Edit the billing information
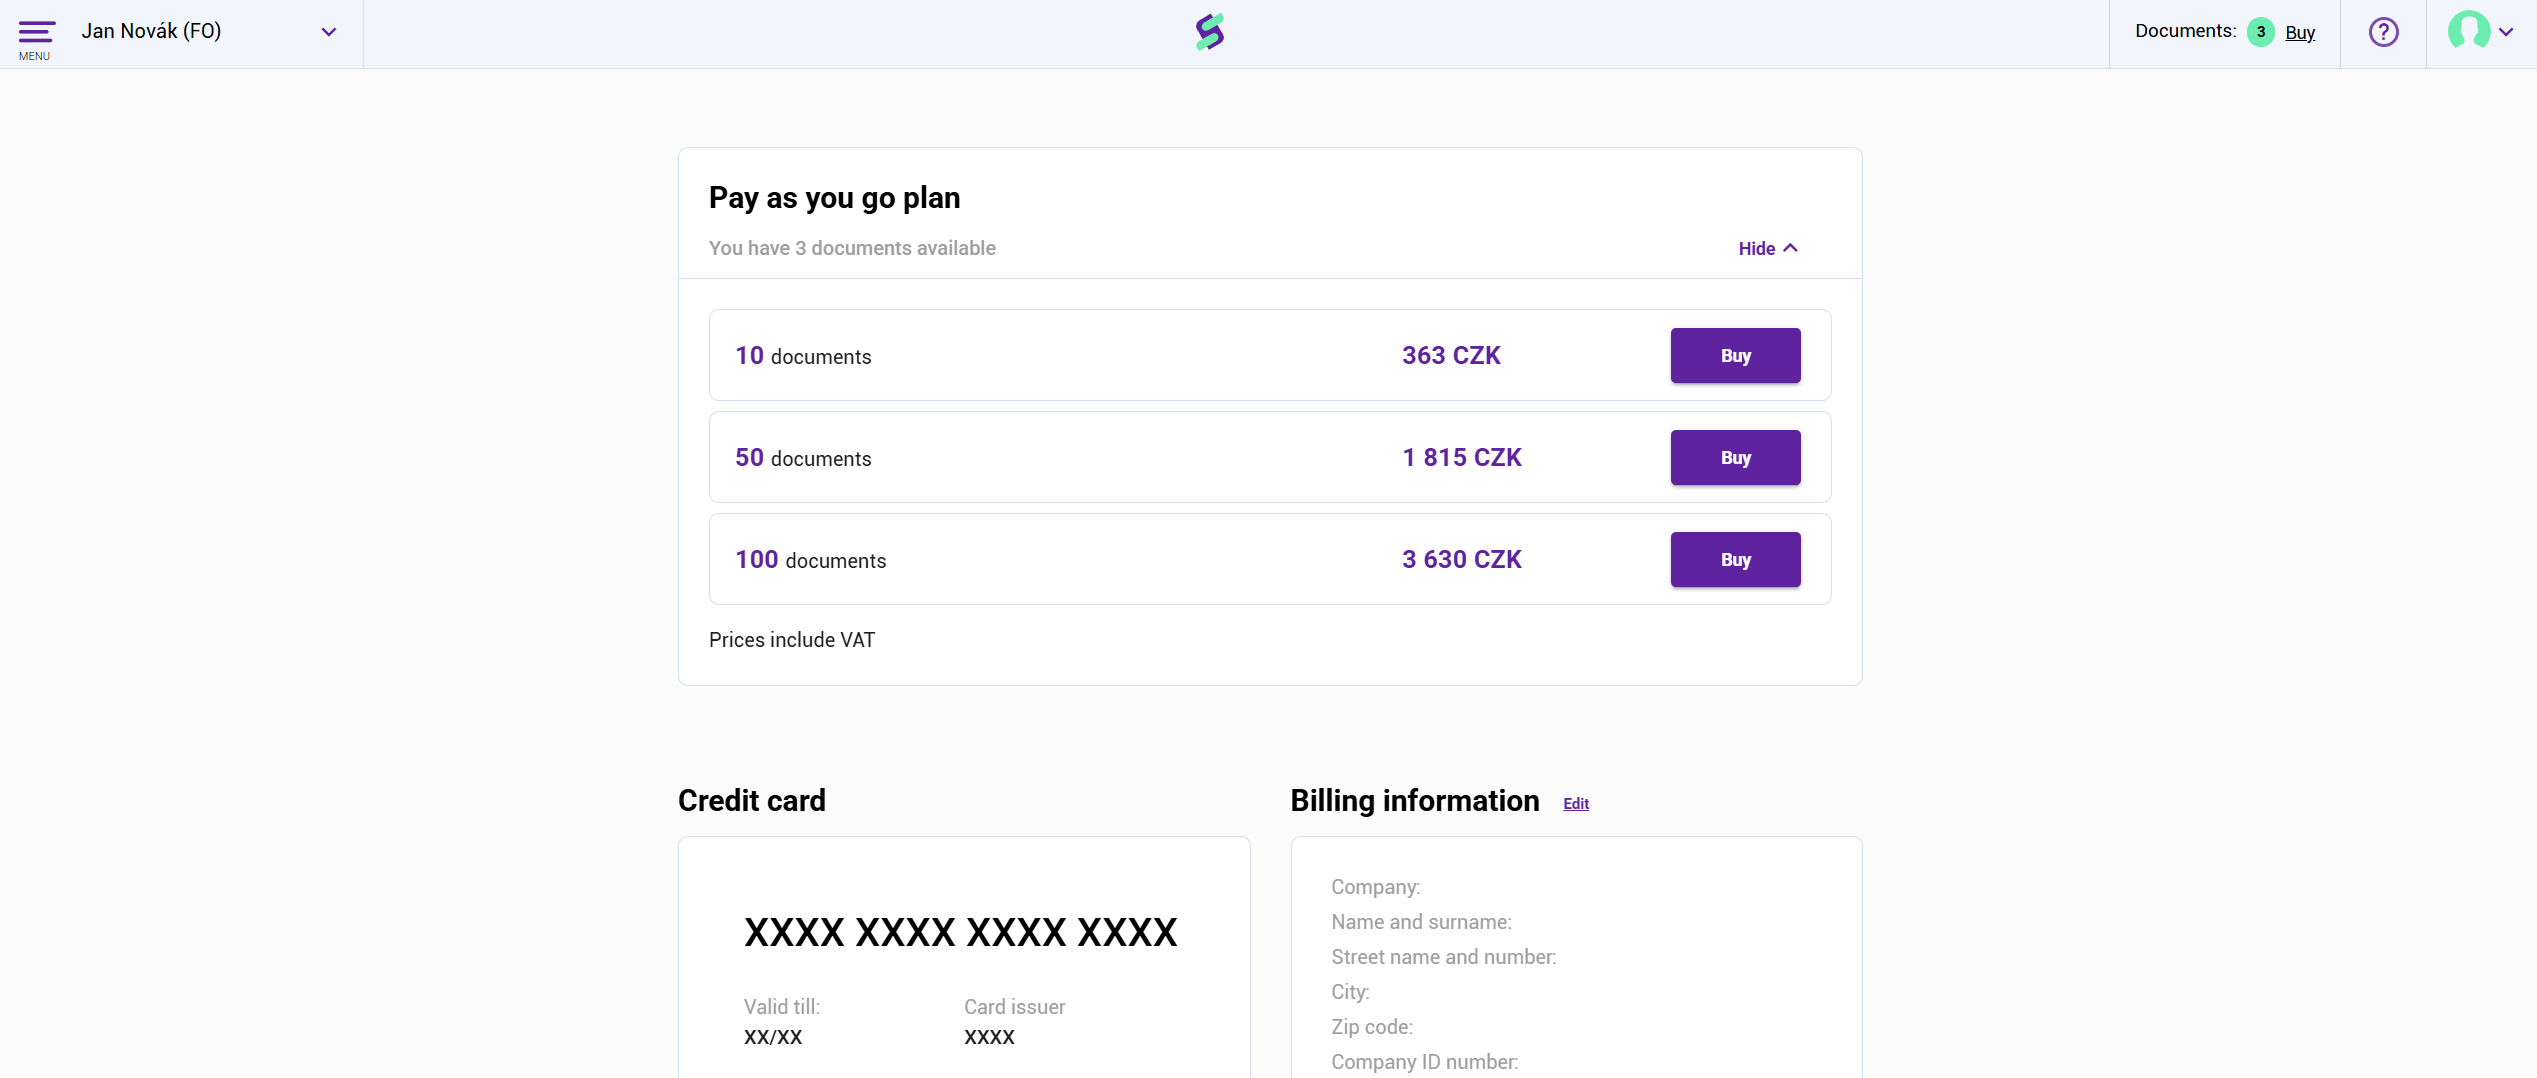2537x1078 pixels. point(1576,803)
